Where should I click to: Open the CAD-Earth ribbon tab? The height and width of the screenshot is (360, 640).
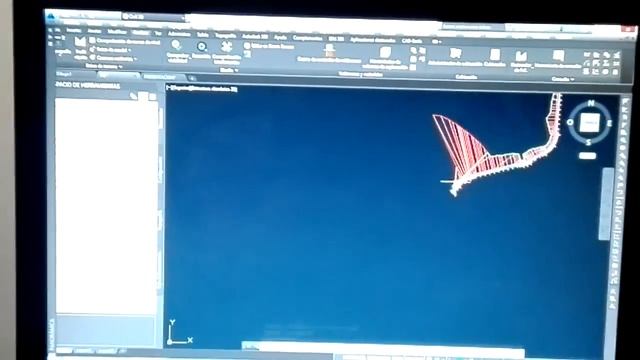(x=412, y=40)
